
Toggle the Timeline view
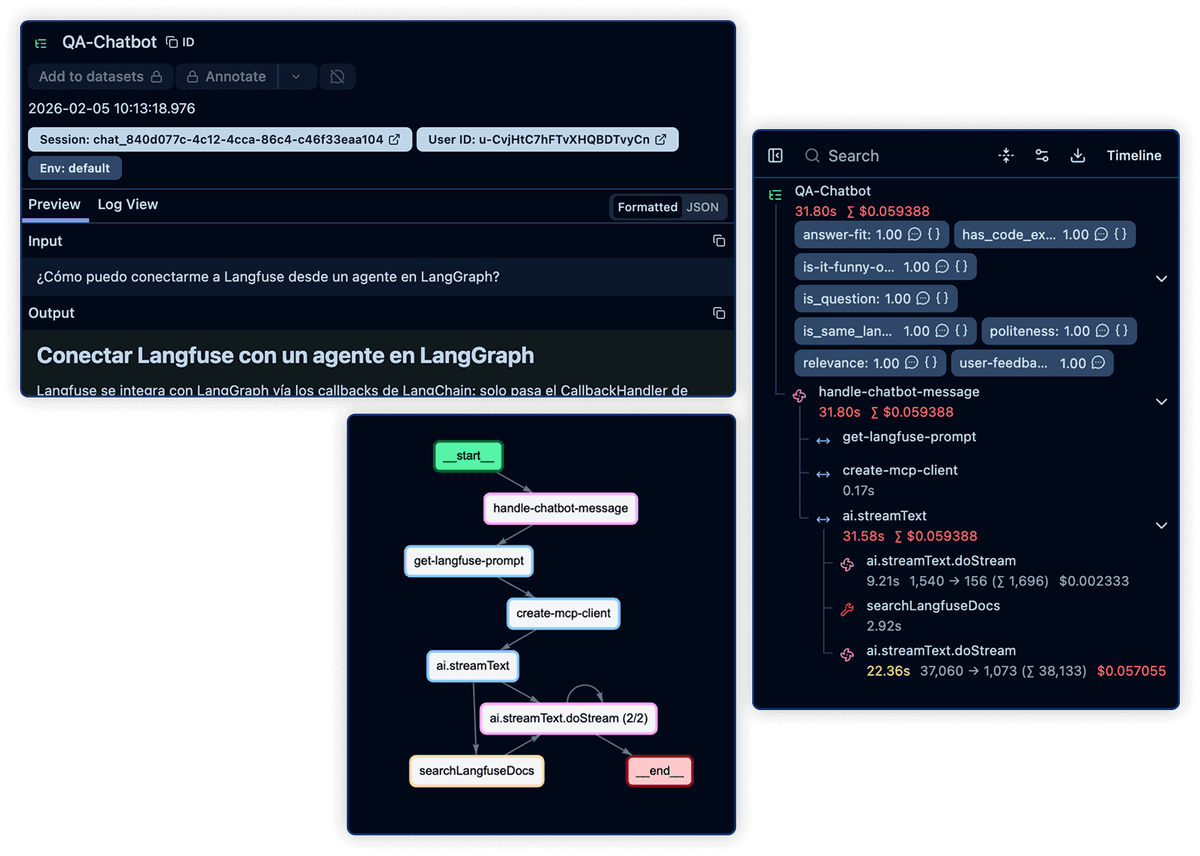click(1133, 156)
